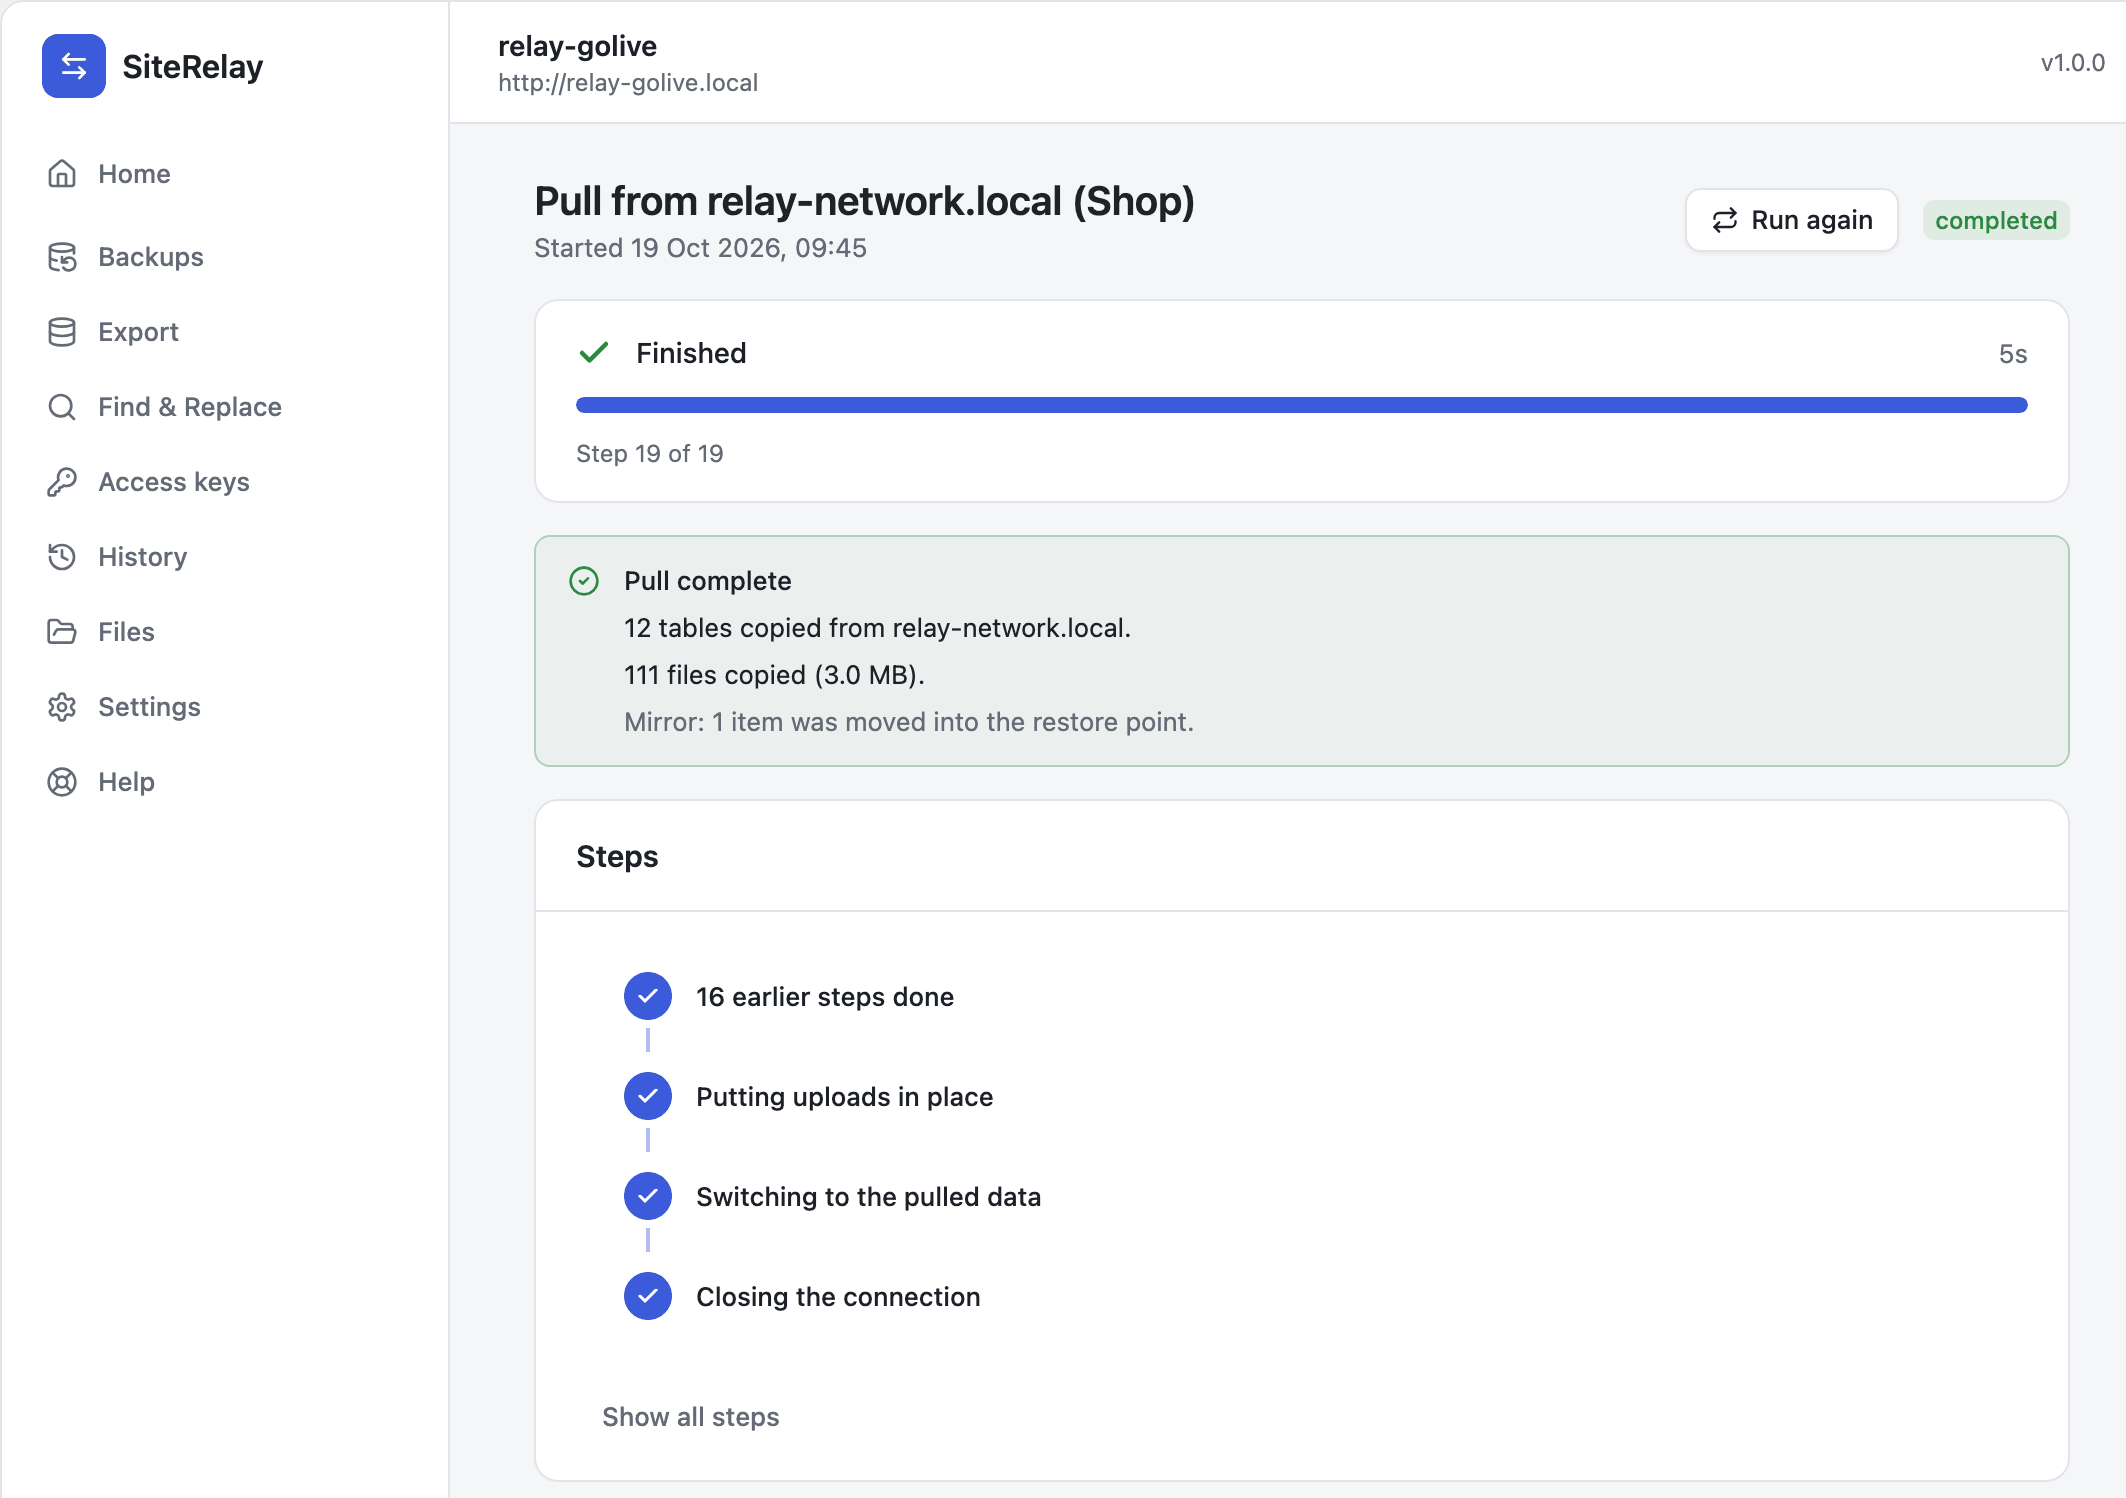The height and width of the screenshot is (1498, 2126).
Task: Click the Help lifebuoy icon
Action: pyautogui.click(x=62, y=782)
